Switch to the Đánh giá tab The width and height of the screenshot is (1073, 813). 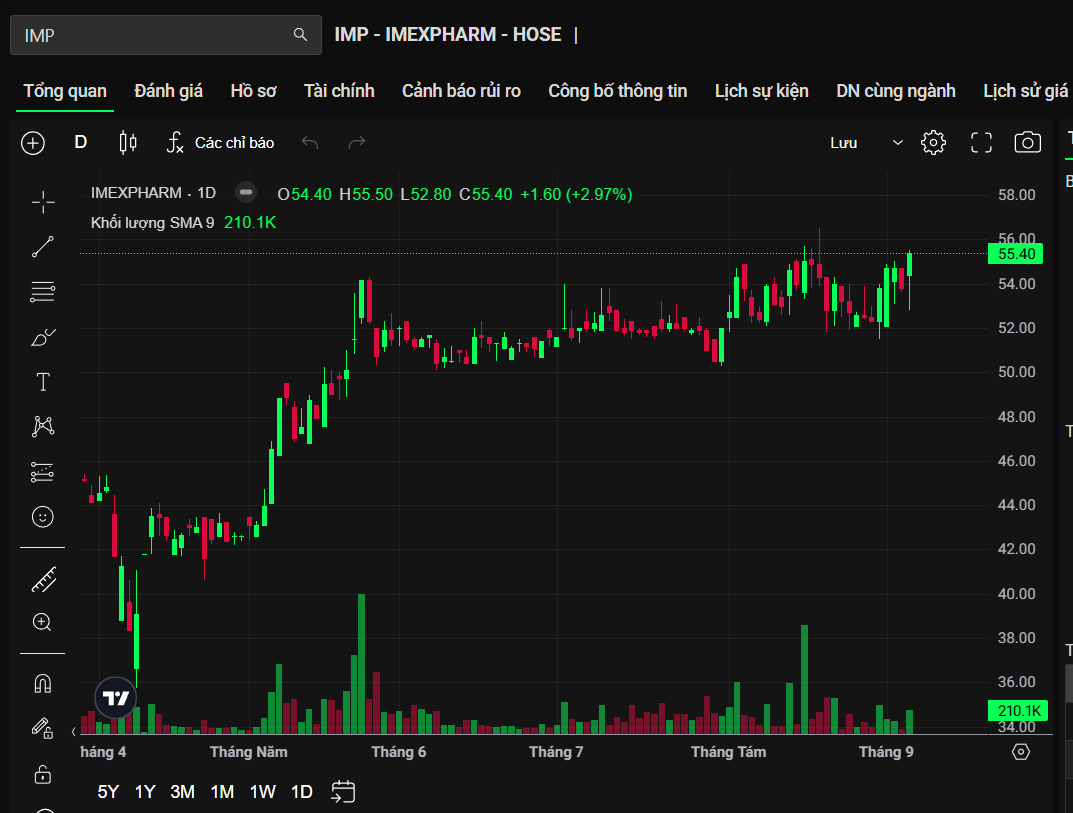[168, 91]
